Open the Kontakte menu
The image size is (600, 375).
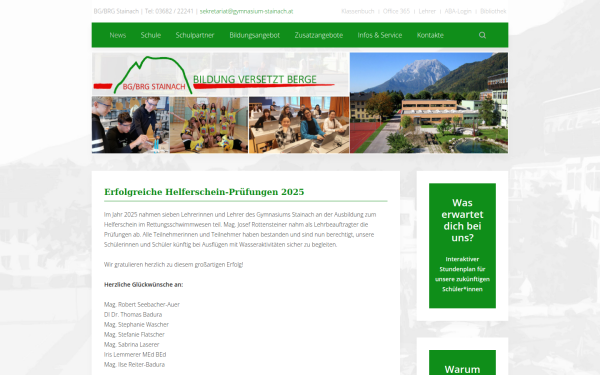pyautogui.click(x=430, y=35)
